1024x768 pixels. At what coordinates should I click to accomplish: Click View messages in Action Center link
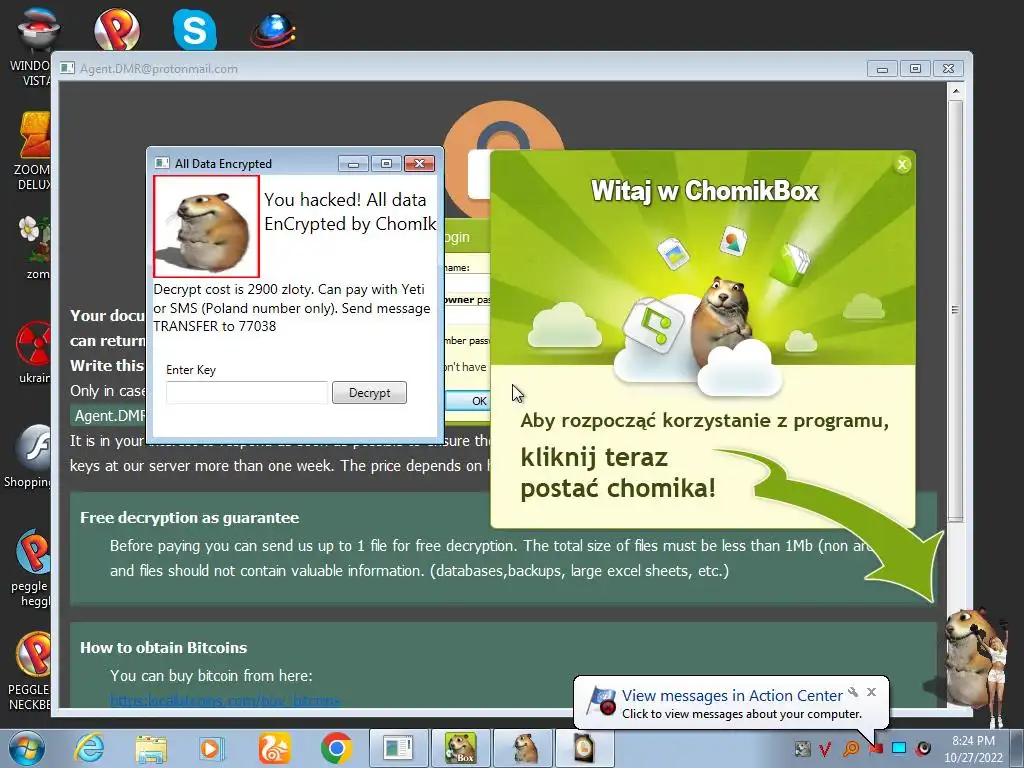click(x=732, y=696)
